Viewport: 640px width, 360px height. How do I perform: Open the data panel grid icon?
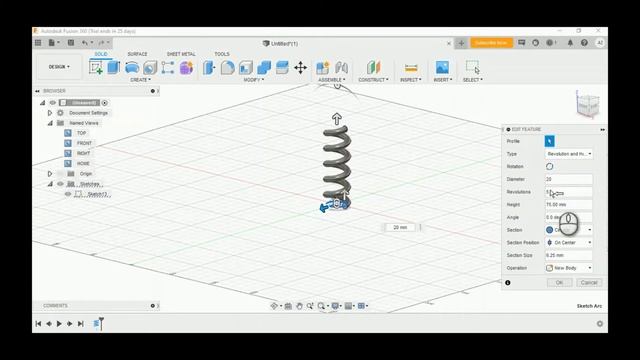tap(38, 42)
